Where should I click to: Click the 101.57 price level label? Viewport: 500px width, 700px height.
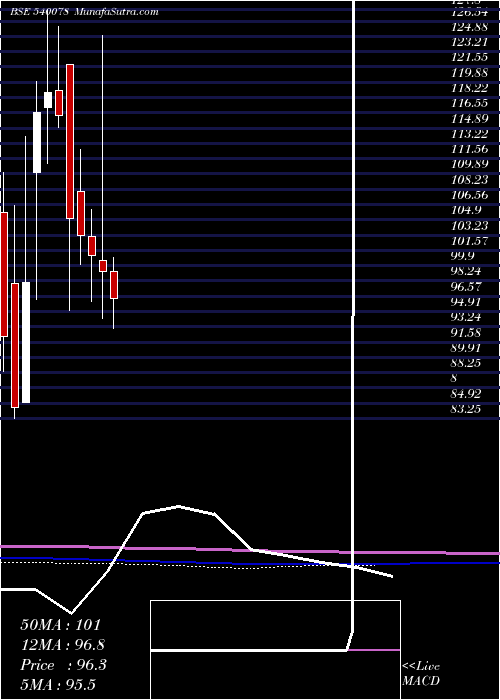469,240
